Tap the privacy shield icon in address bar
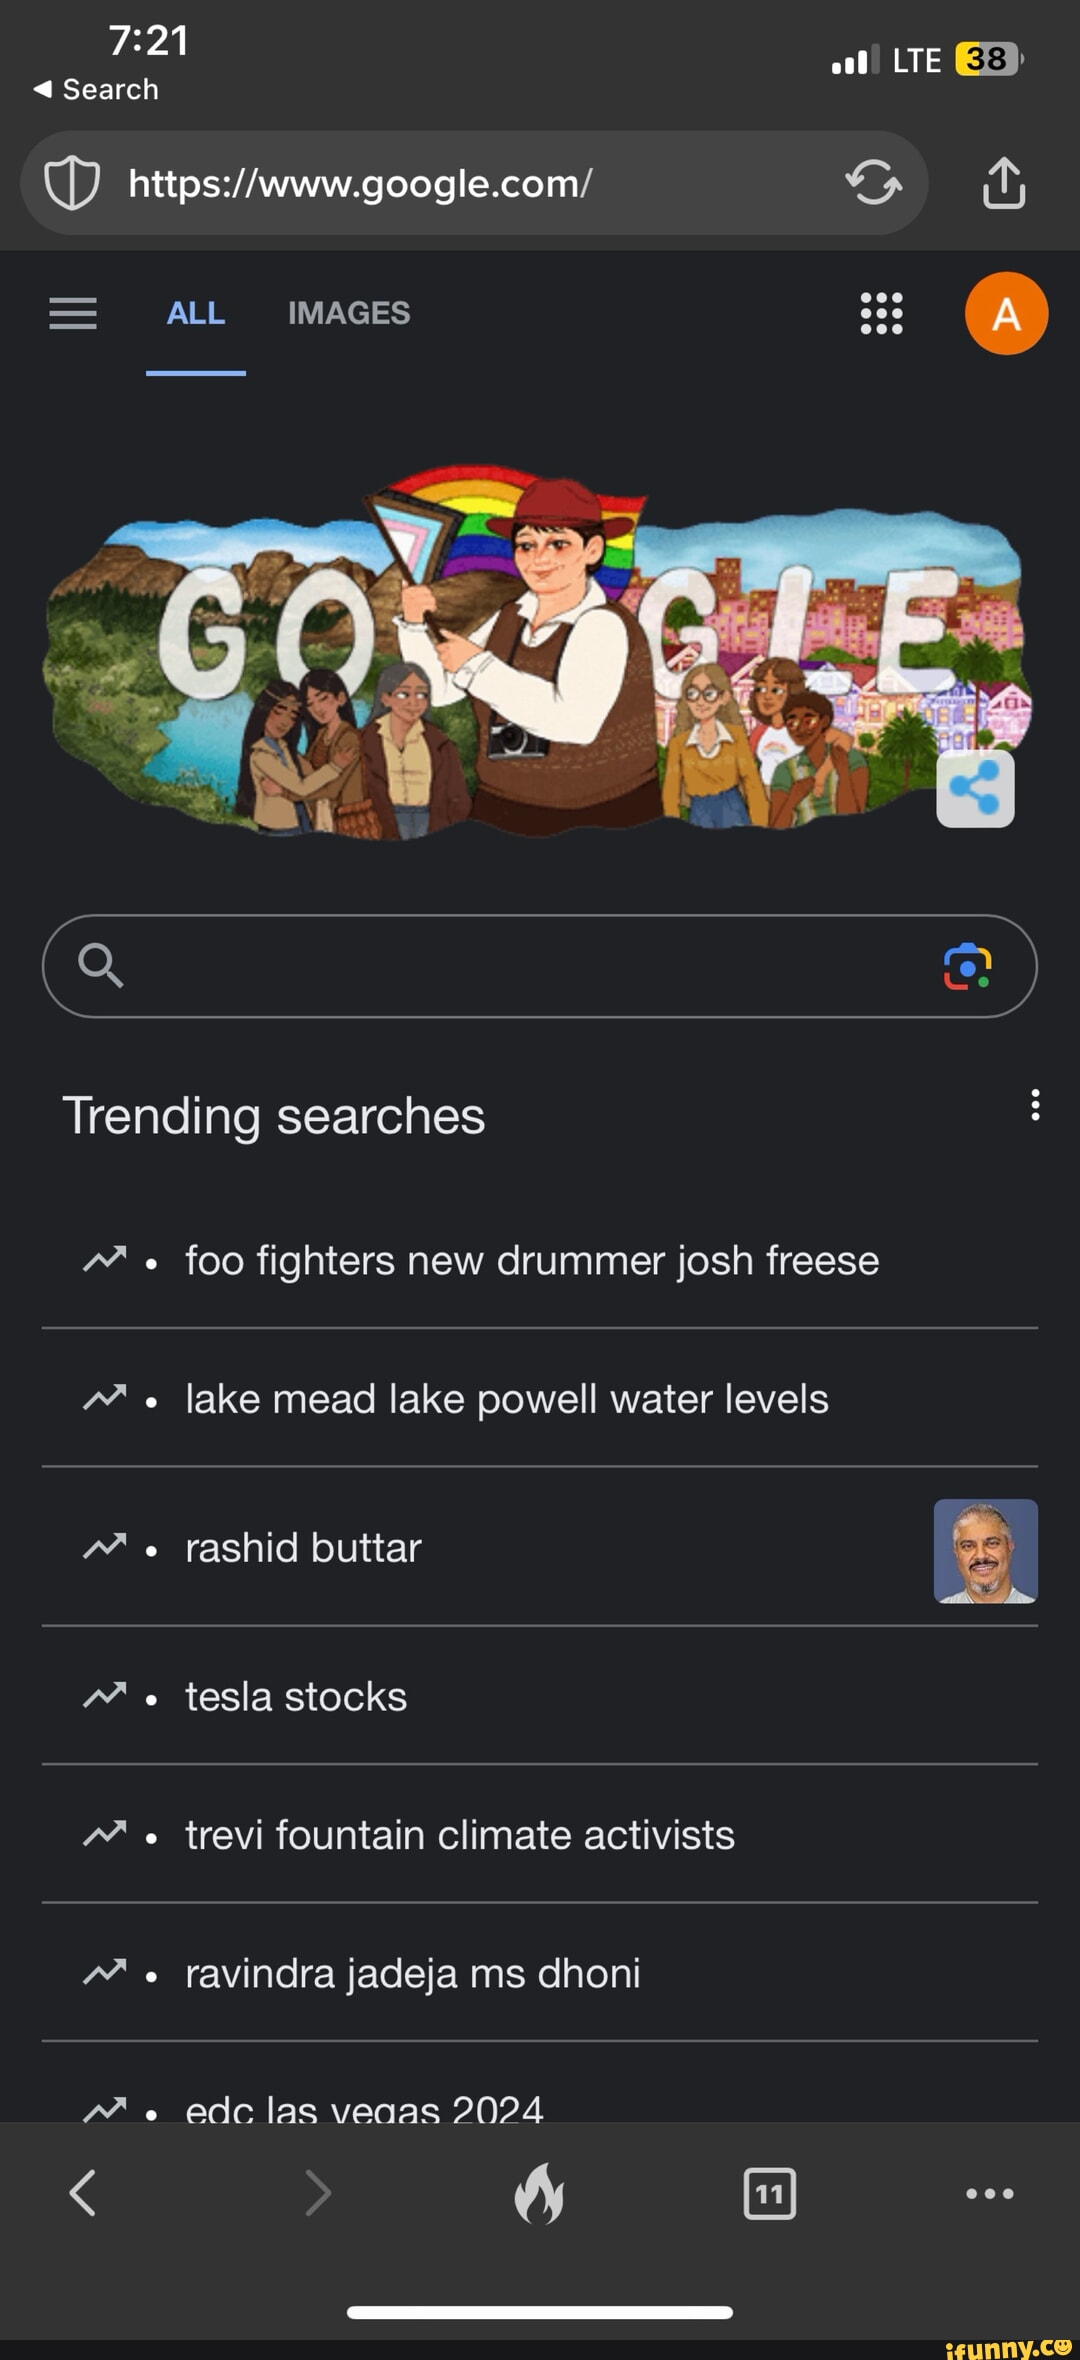The height and width of the screenshot is (2360, 1080). 72,184
